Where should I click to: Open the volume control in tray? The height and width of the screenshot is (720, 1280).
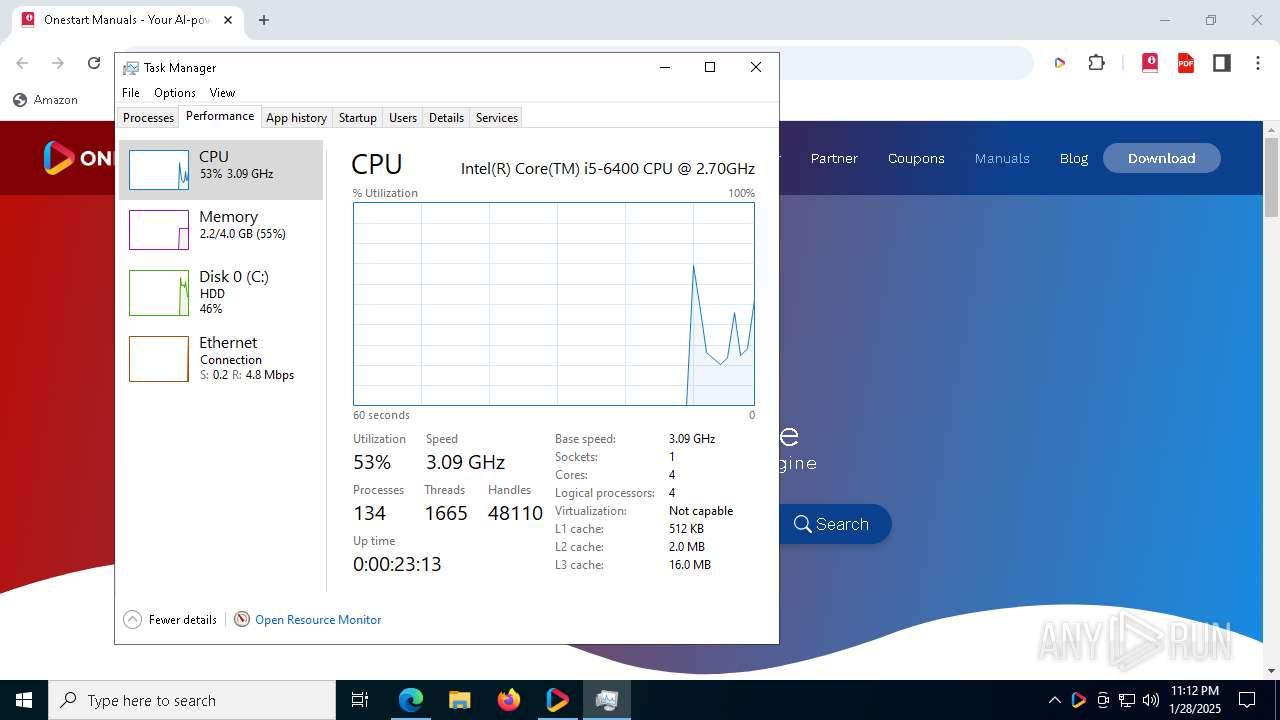point(1151,700)
